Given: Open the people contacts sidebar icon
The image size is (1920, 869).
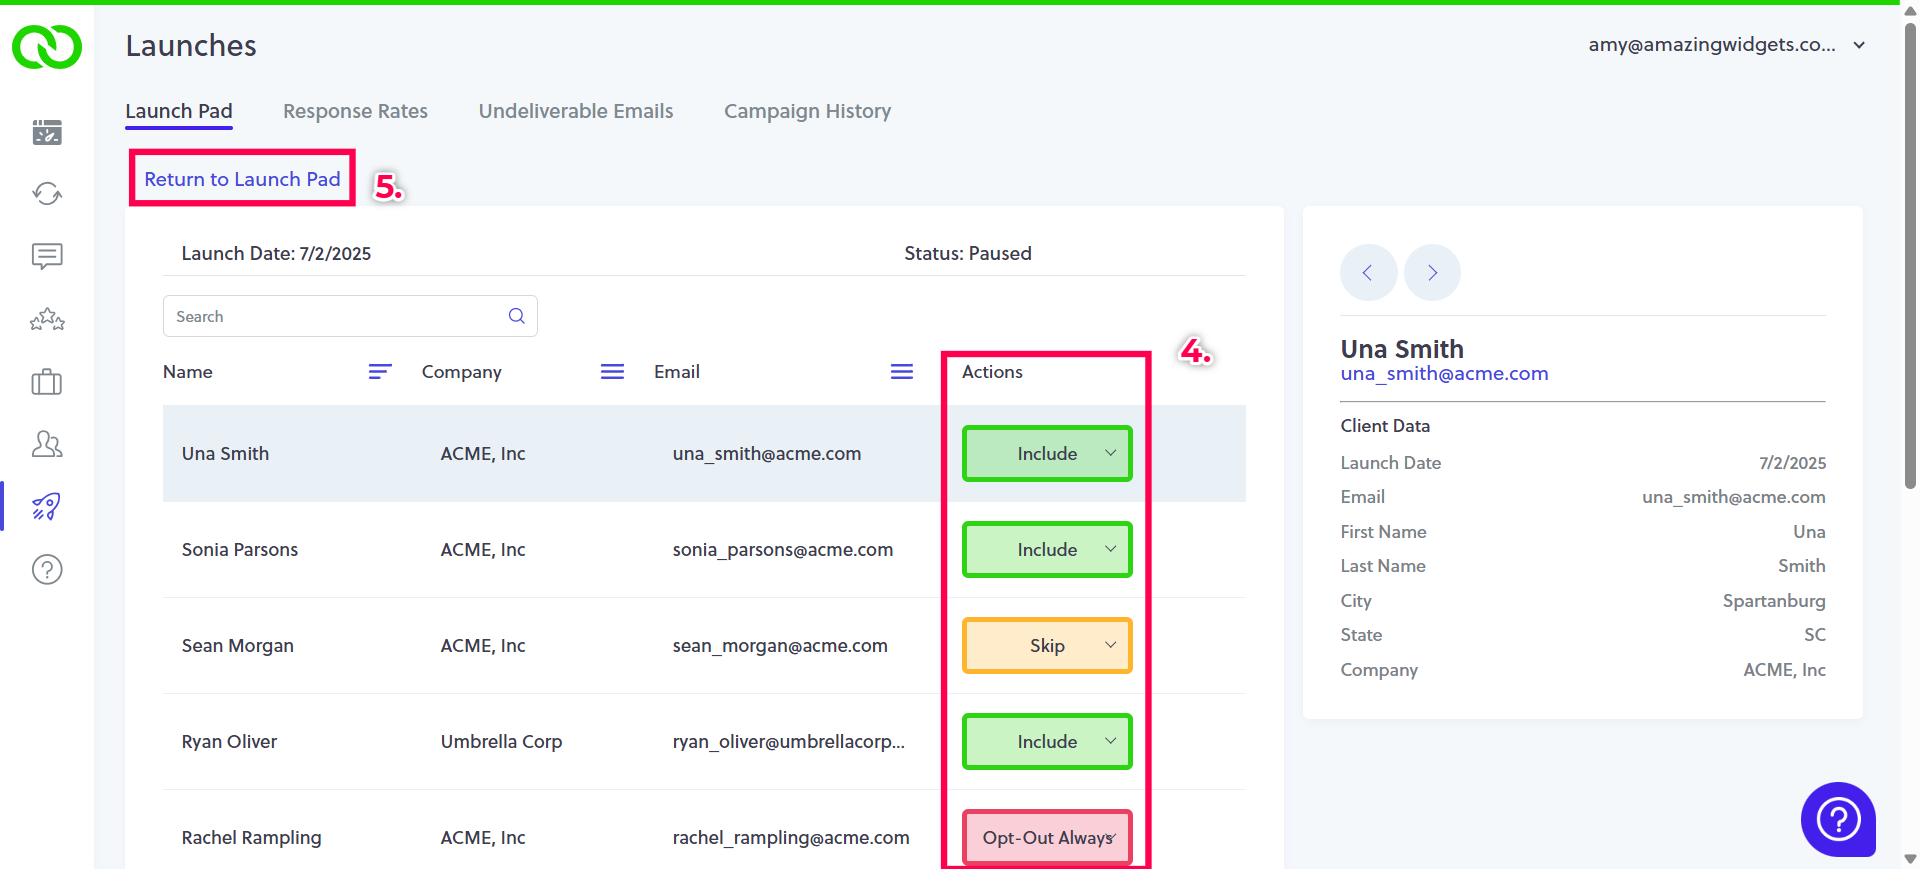Looking at the screenshot, I should coord(47,444).
